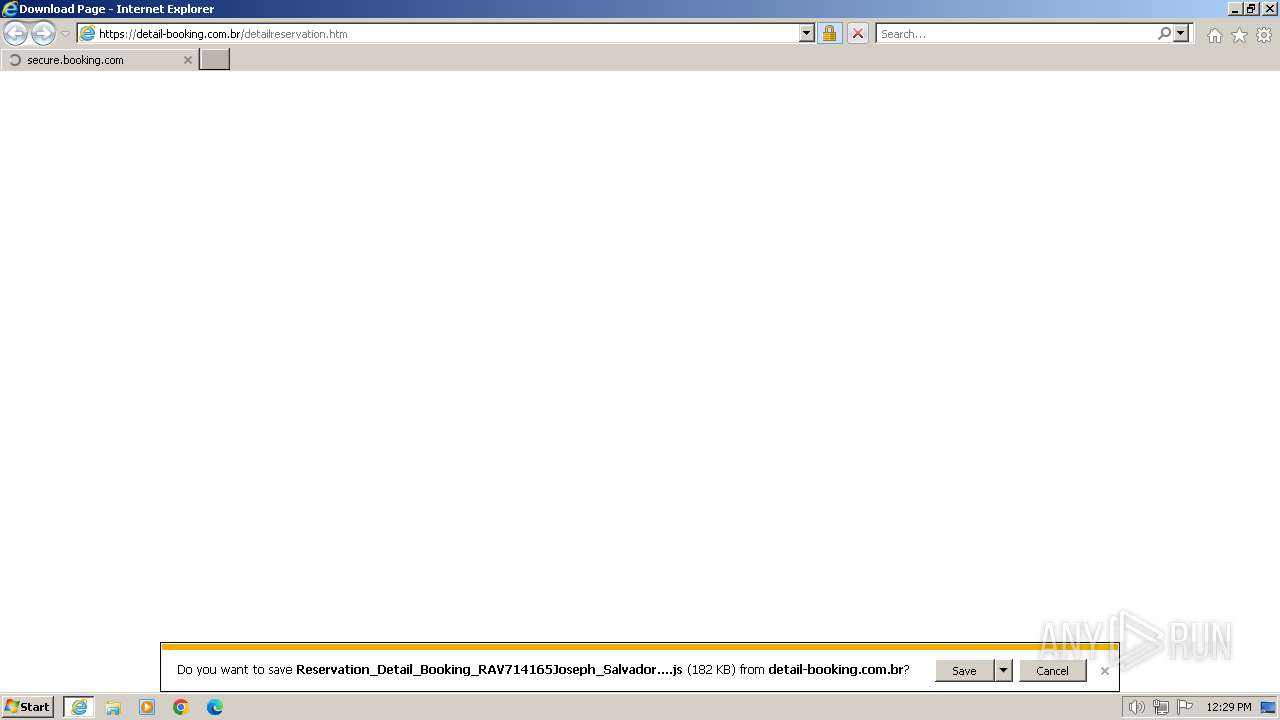Open the network tray icon
1280x720 pixels.
click(x=1160, y=707)
